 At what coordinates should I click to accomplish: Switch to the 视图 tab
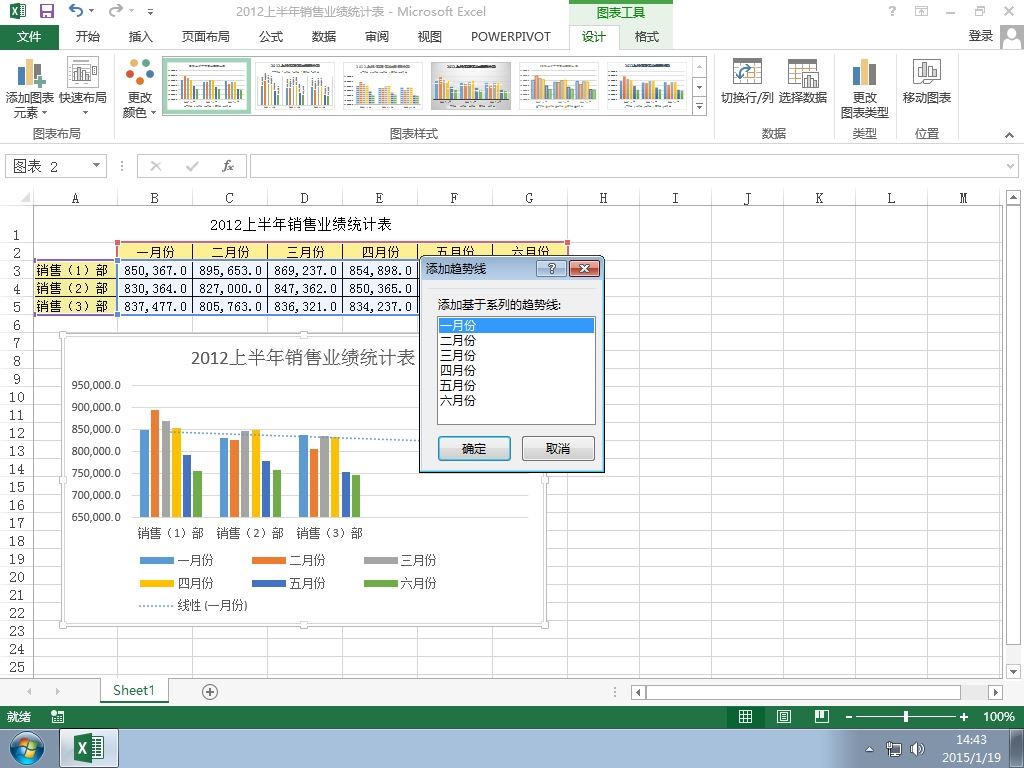tap(429, 37)
